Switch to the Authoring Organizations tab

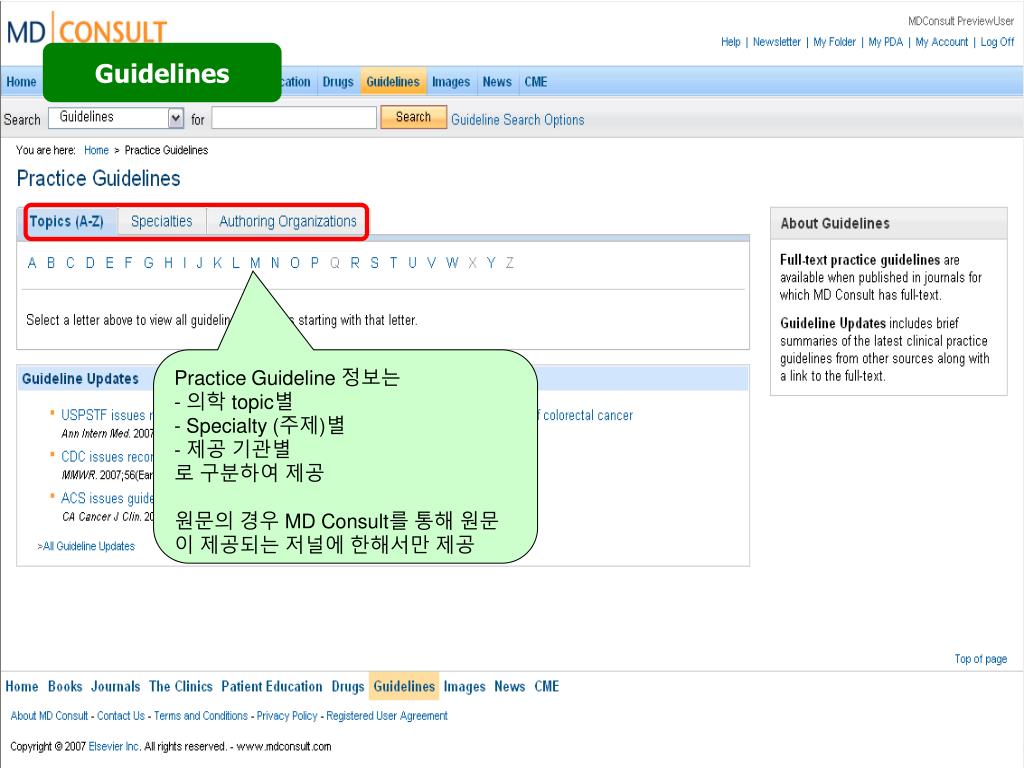[x=288, y=221]
